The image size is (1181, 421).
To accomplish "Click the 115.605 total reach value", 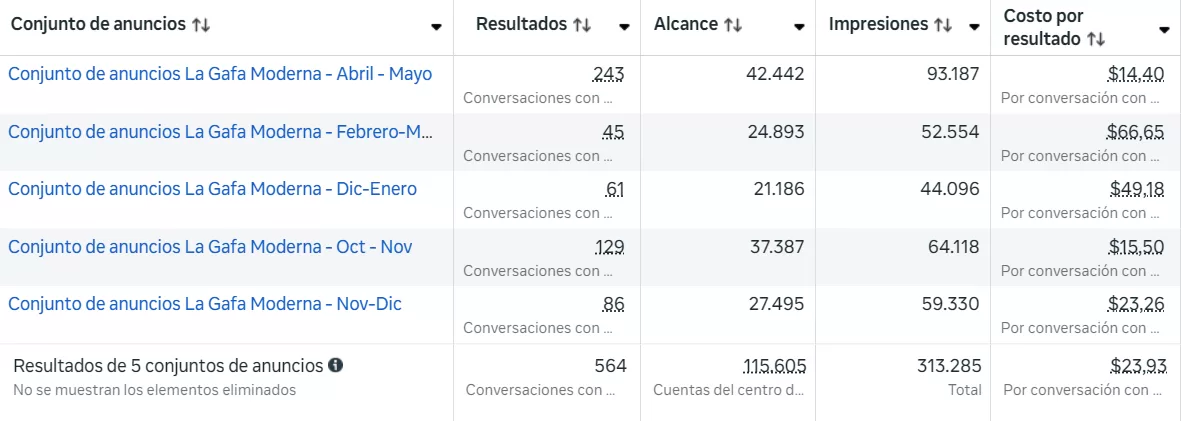I will pyautogui.click(x=774, y=366).
